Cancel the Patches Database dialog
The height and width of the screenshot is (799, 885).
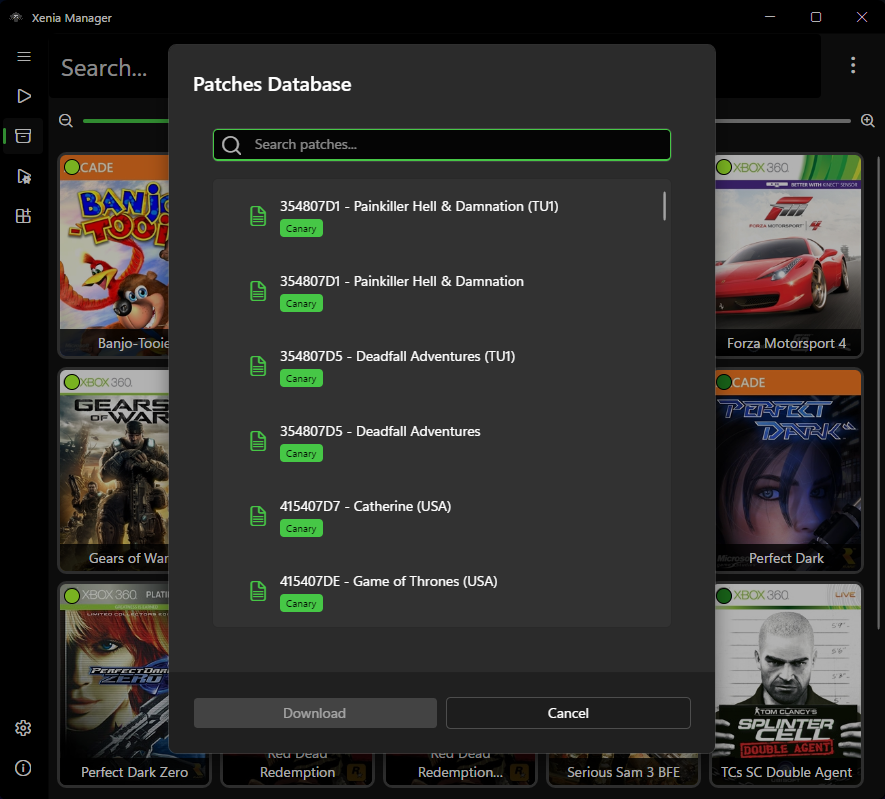tap(567, 713)
